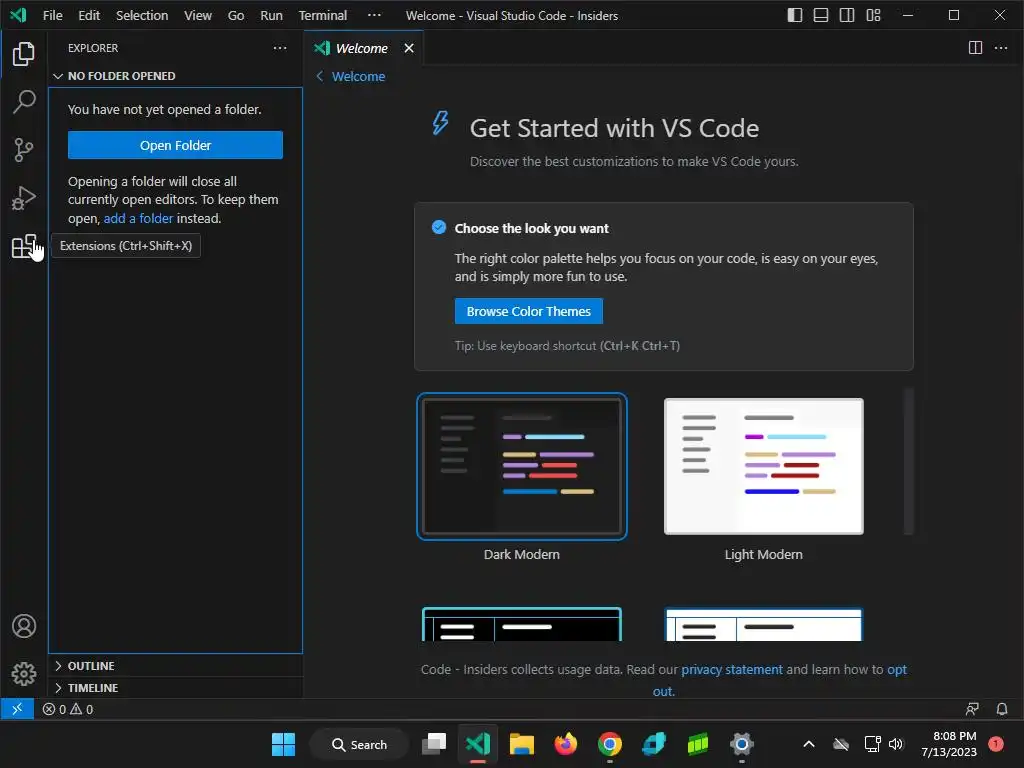
Task: Open Explorer views and more actions ellipsis
Action: pyautogui.click(x=280, y=48)
